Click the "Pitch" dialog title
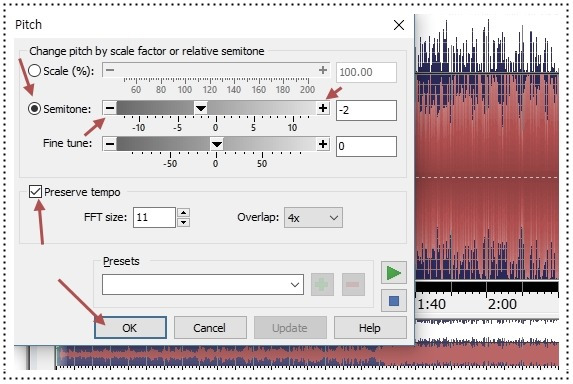573x384 pixels. point(28,25)
